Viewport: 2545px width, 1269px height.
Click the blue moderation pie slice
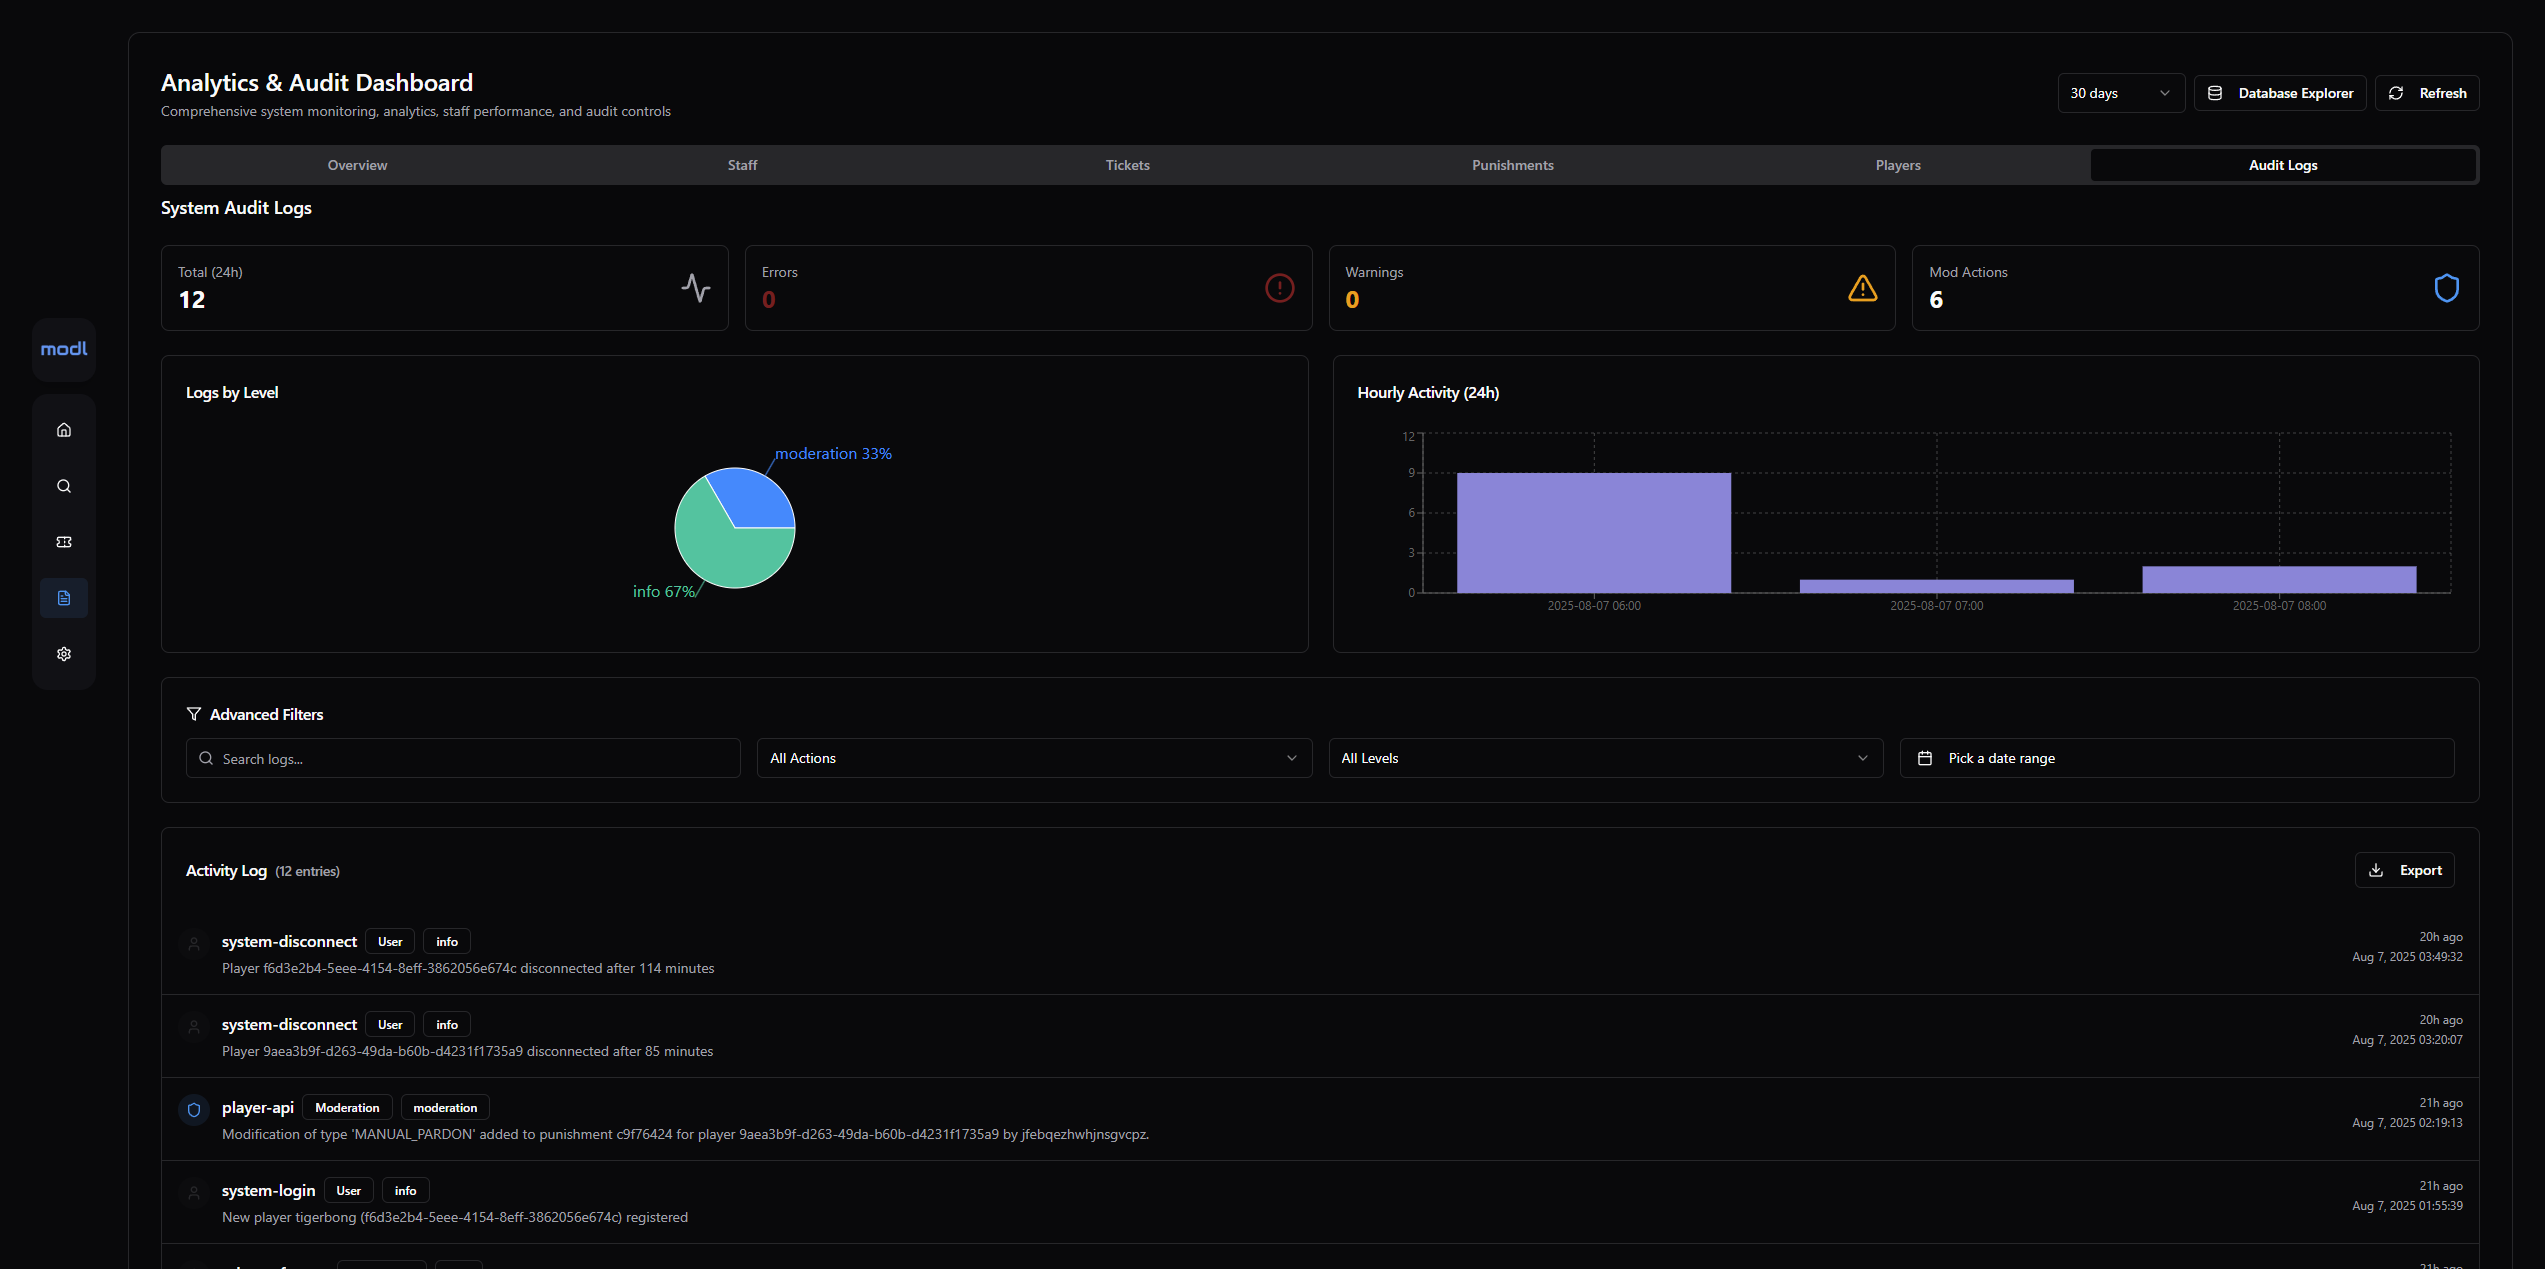click(x=752, y=500)
